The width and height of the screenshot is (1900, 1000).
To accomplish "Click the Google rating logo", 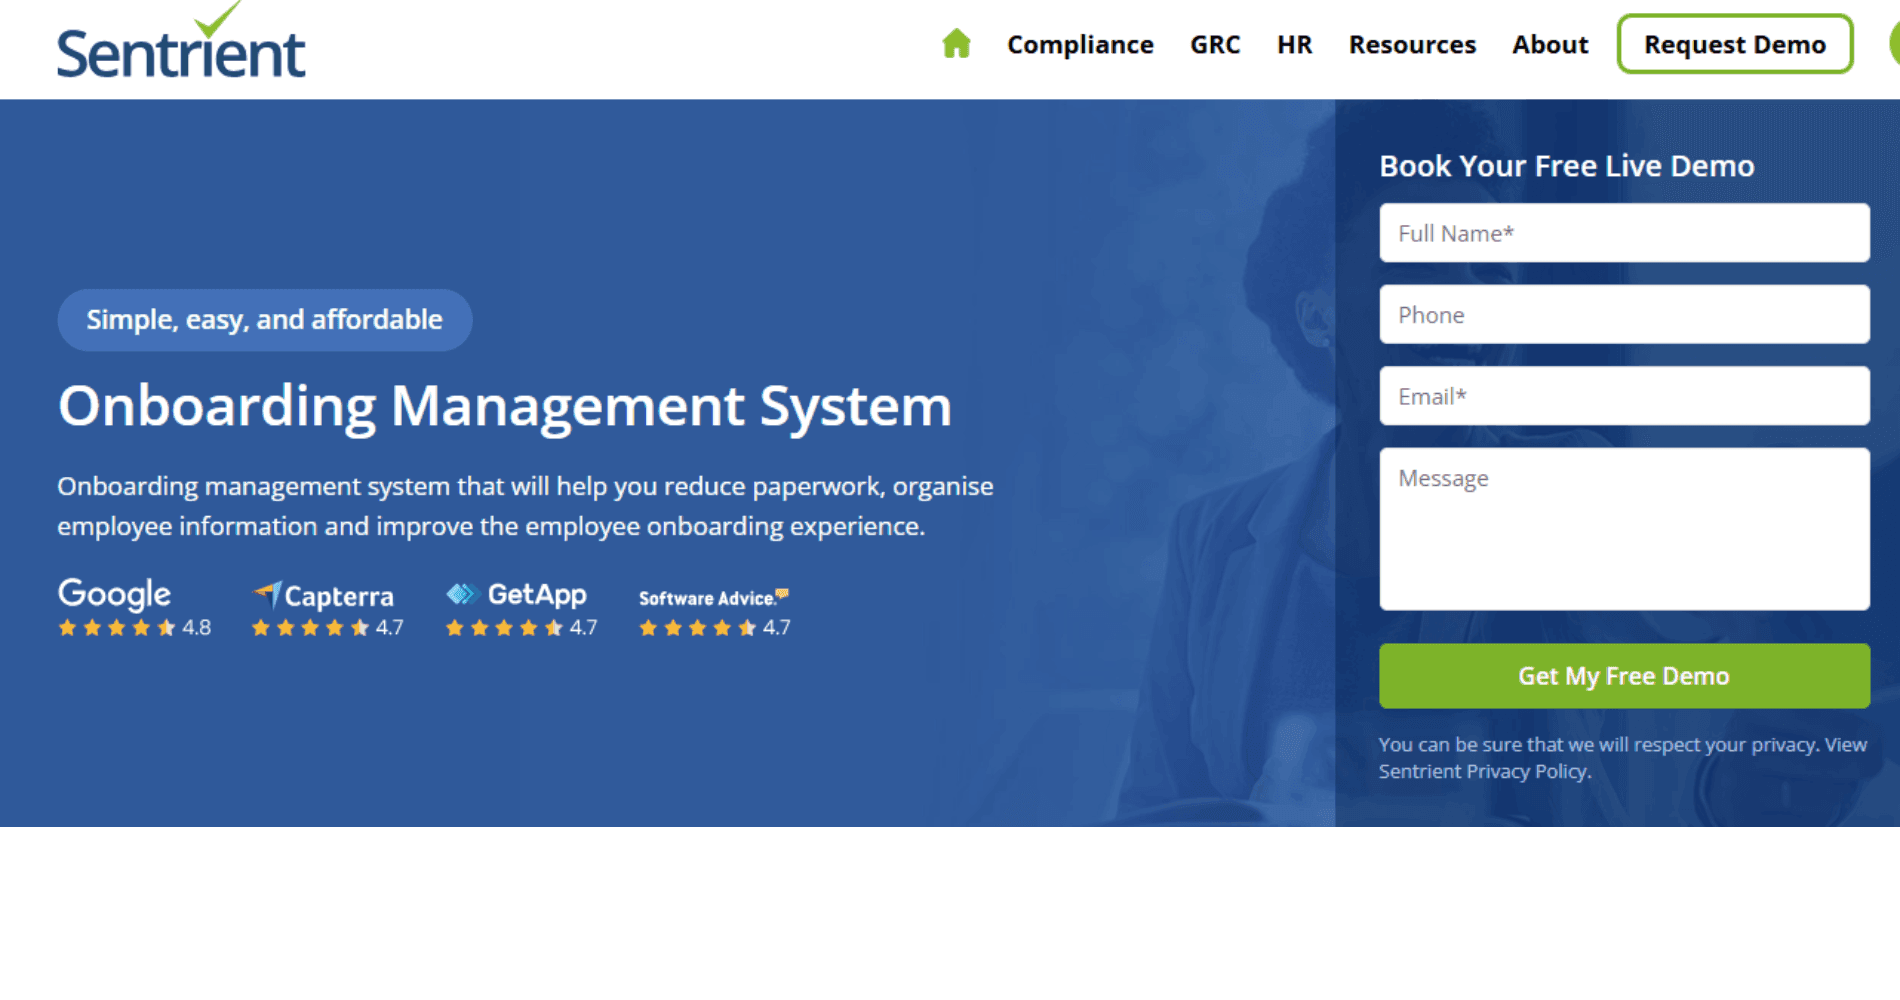I will (x=114, y=594).
